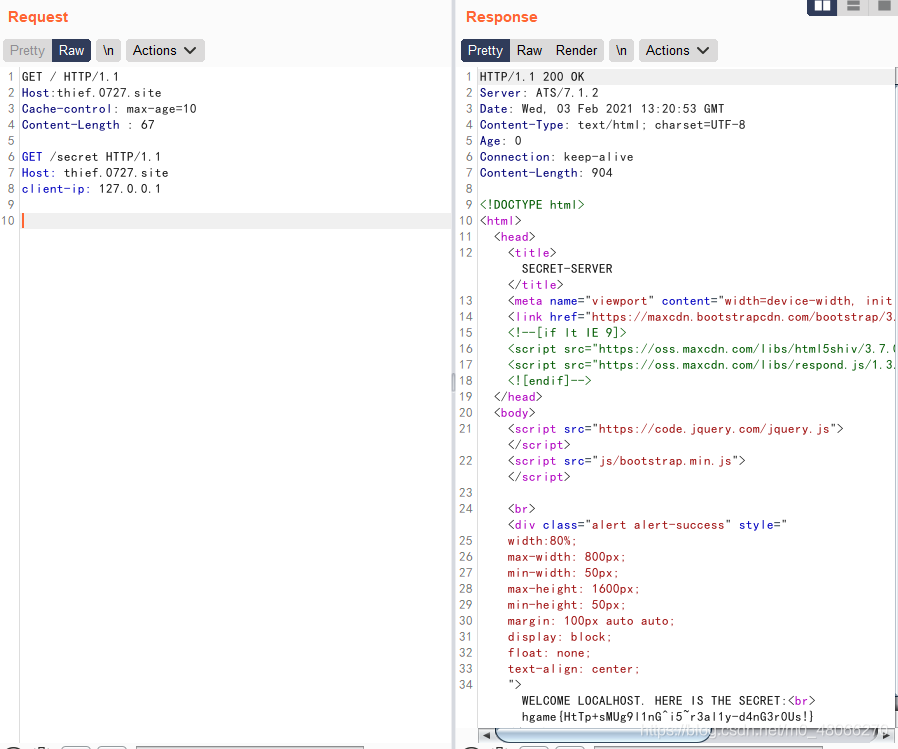The height and width of the screenshot is (749, 898).
Task: Toggle \n non-printable characters in Request
Action: tap(108, 50)
